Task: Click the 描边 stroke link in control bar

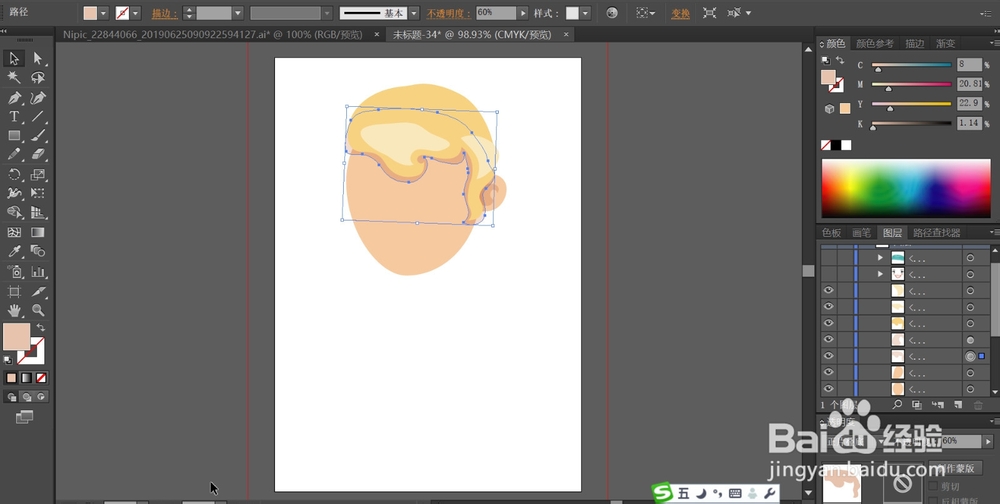Action: coord(164,13)
